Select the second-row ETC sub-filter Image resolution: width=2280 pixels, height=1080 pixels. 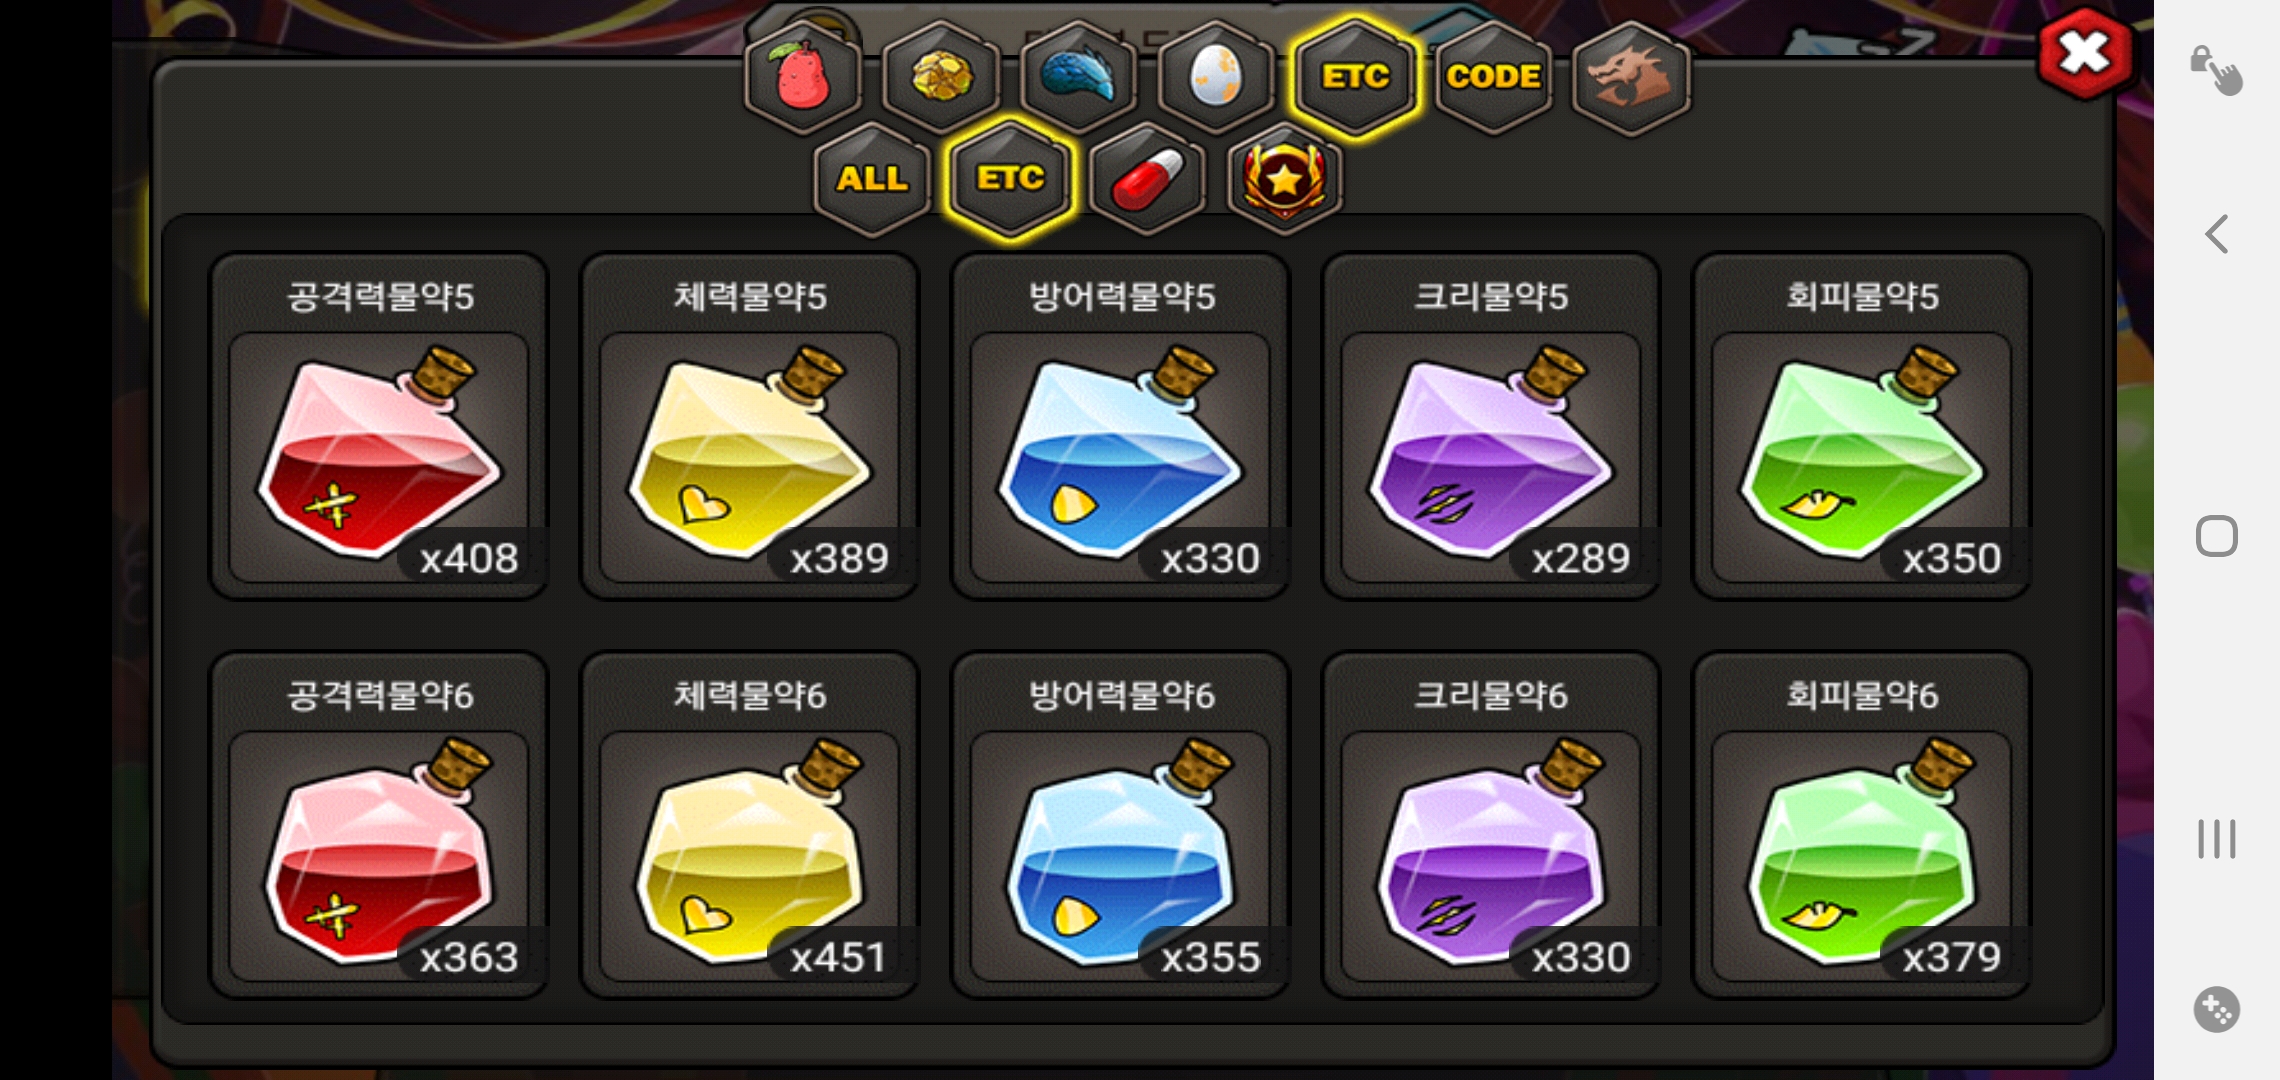tap(1010, 180)
